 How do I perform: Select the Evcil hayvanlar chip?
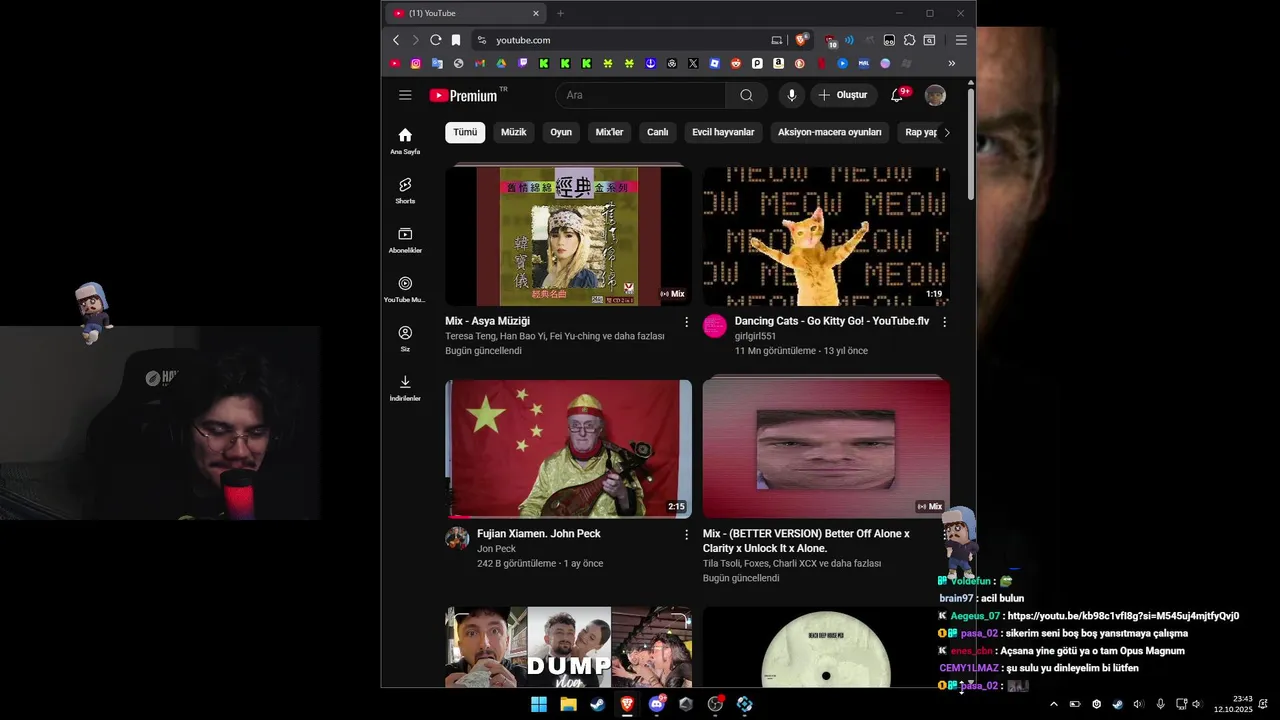pos(723,132)
